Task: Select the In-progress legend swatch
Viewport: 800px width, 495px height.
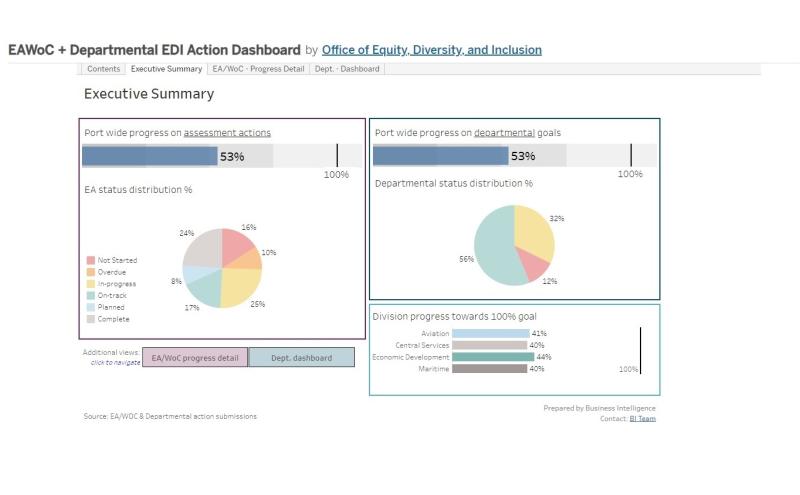Action: (x=91, y=284)
